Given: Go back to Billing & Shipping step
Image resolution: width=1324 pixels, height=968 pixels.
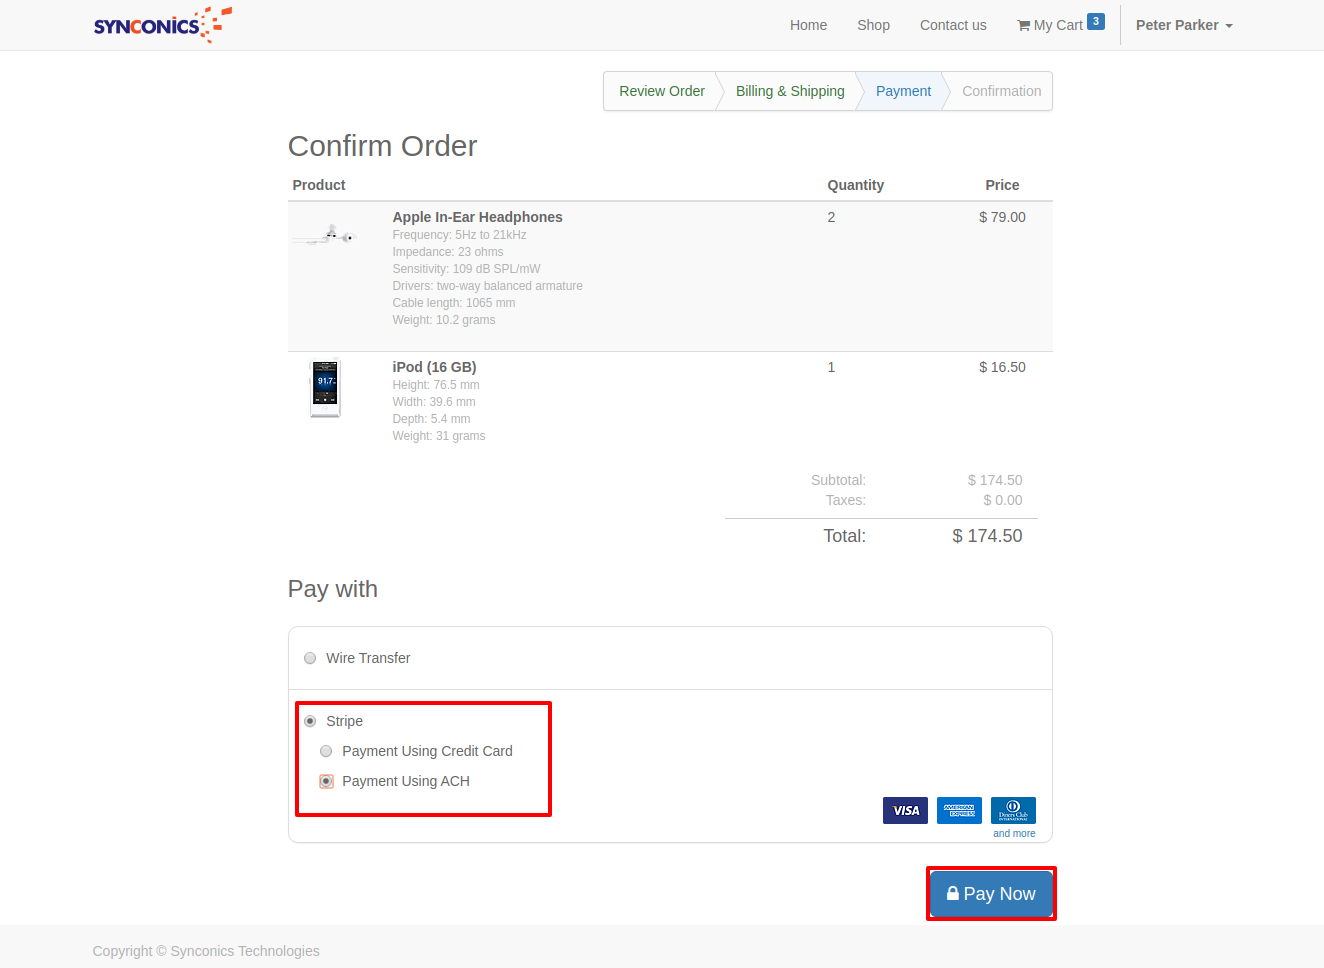Looking at the screenshot, I should 790,91.
